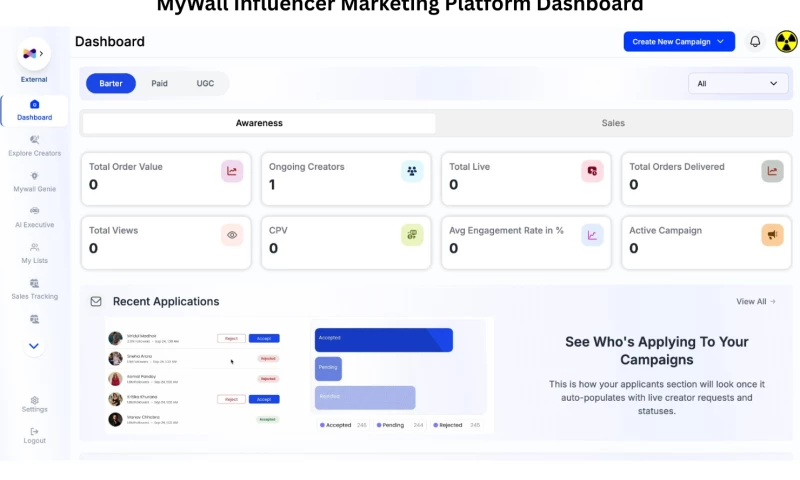Click Avg Engagement Rate graph icon
The image size is (800, 480).
pyautogui.click(x=592, y=235)
